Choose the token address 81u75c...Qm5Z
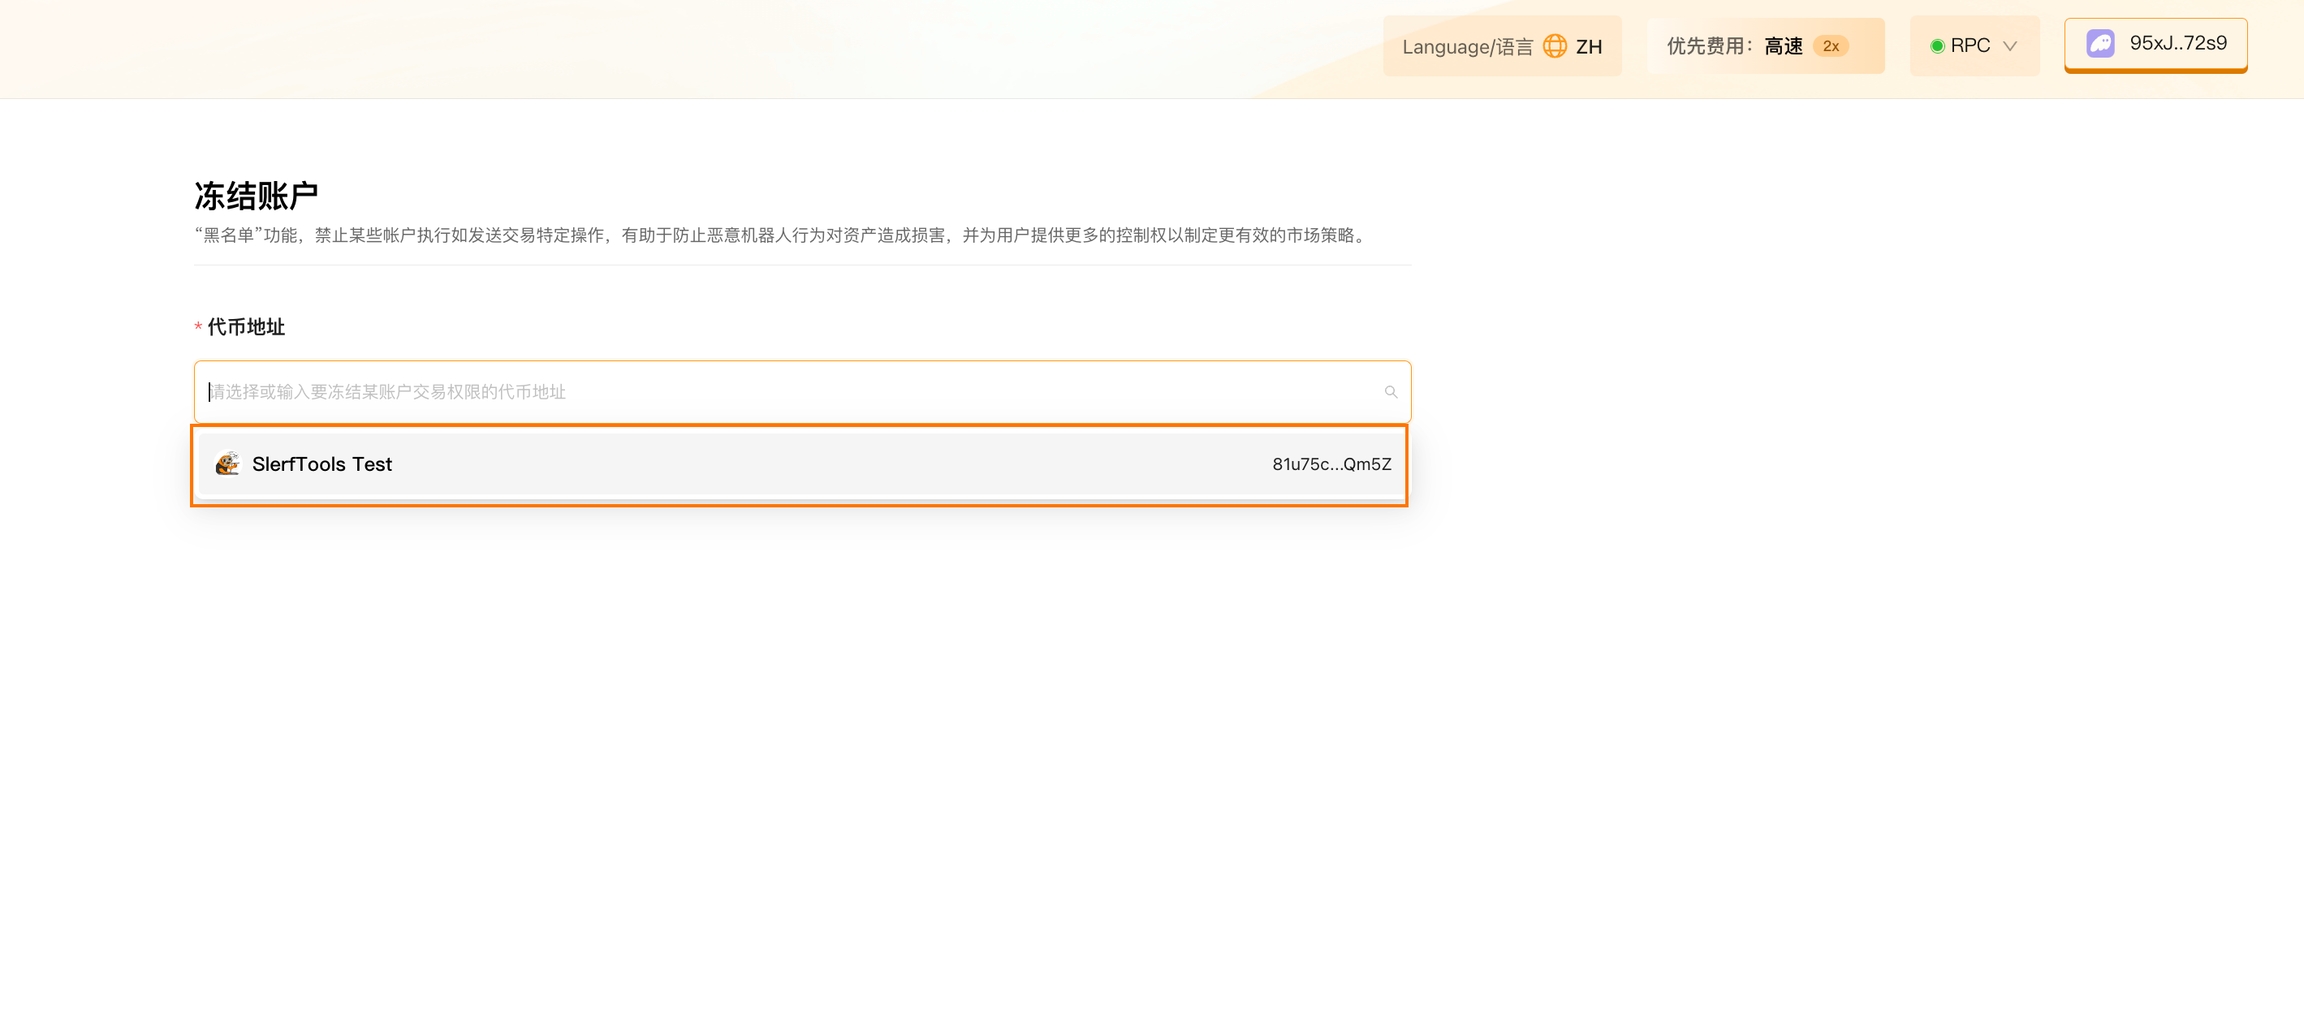The image size is (2304, 1018). coord(1331,464)
